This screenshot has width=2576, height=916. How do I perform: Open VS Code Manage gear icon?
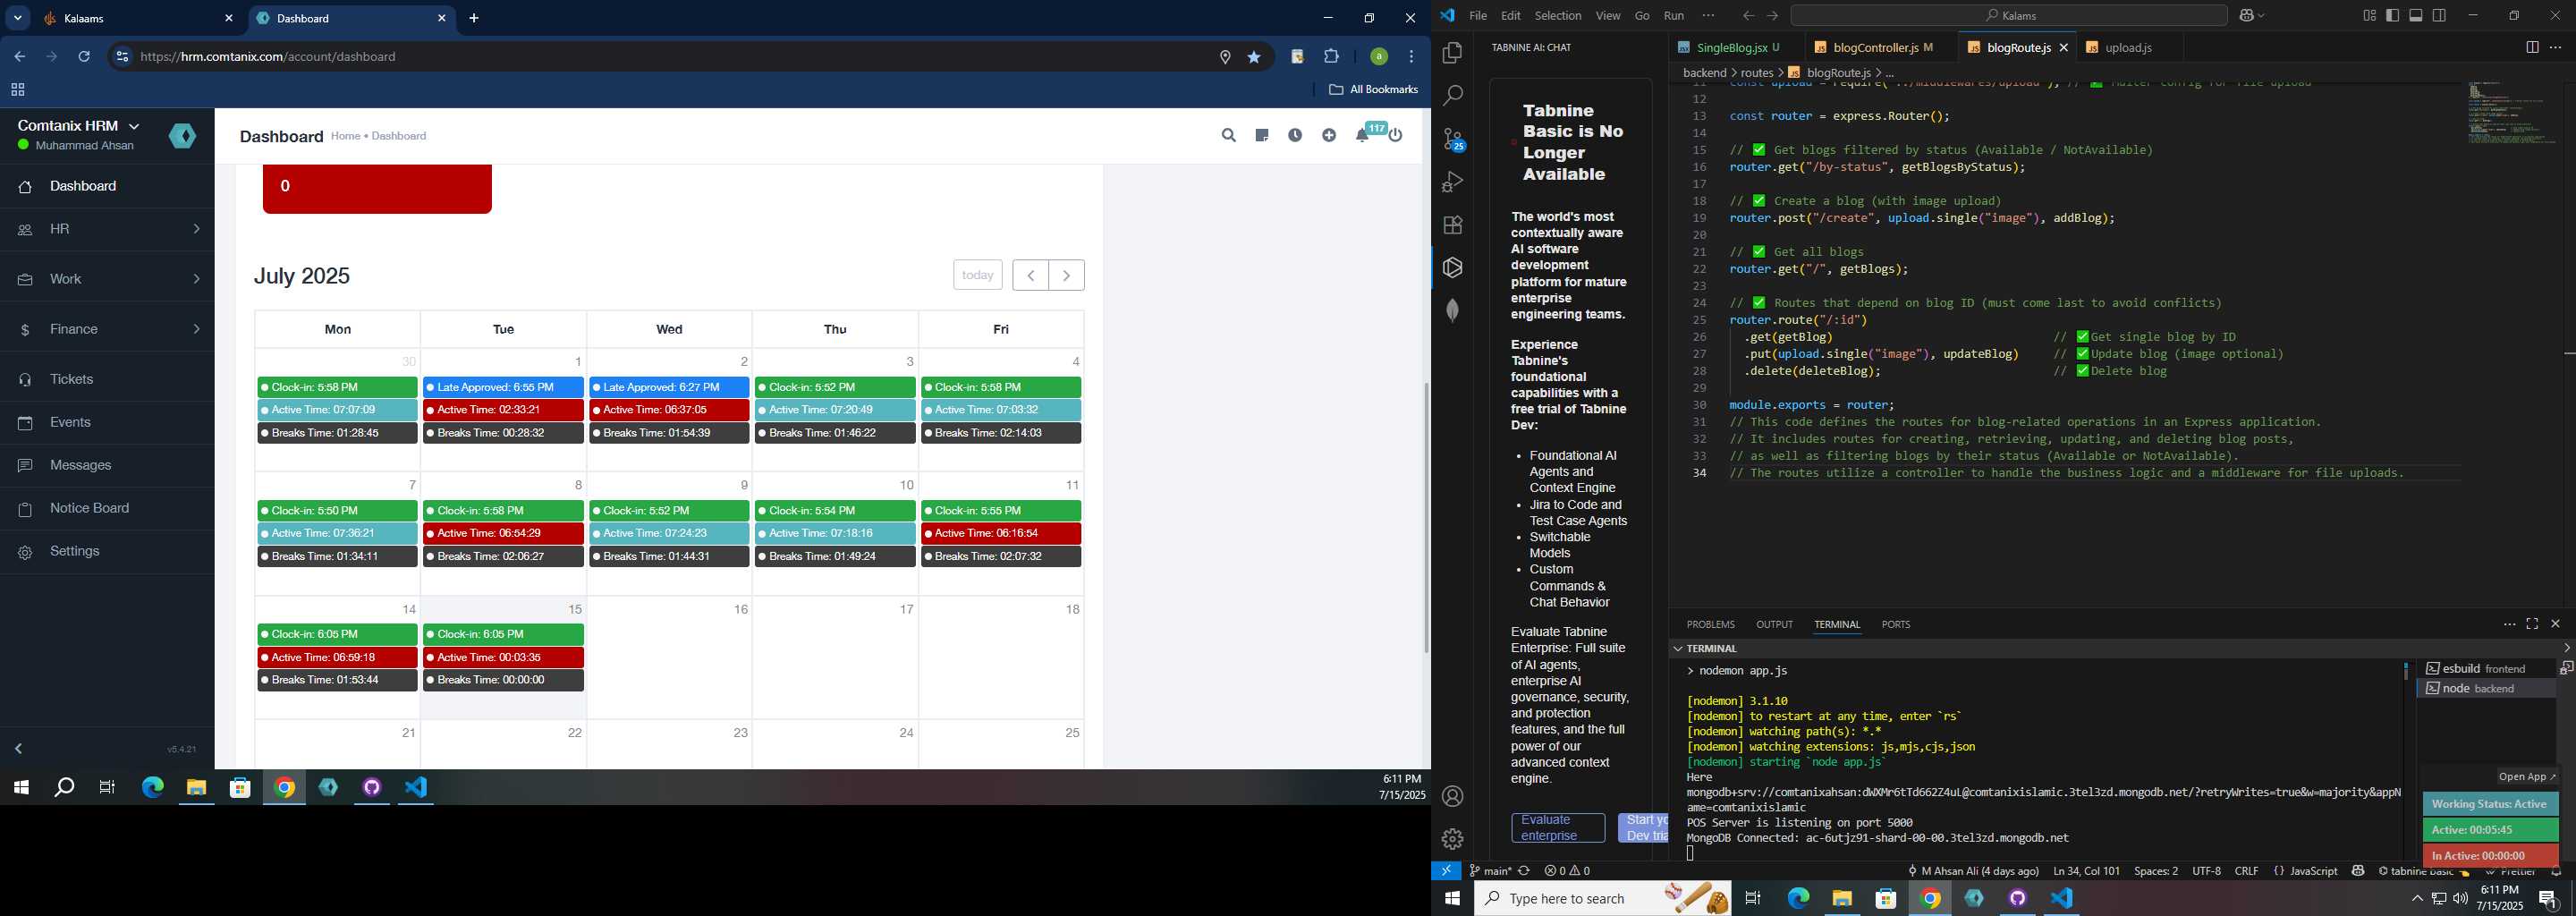click(1452, 839)
